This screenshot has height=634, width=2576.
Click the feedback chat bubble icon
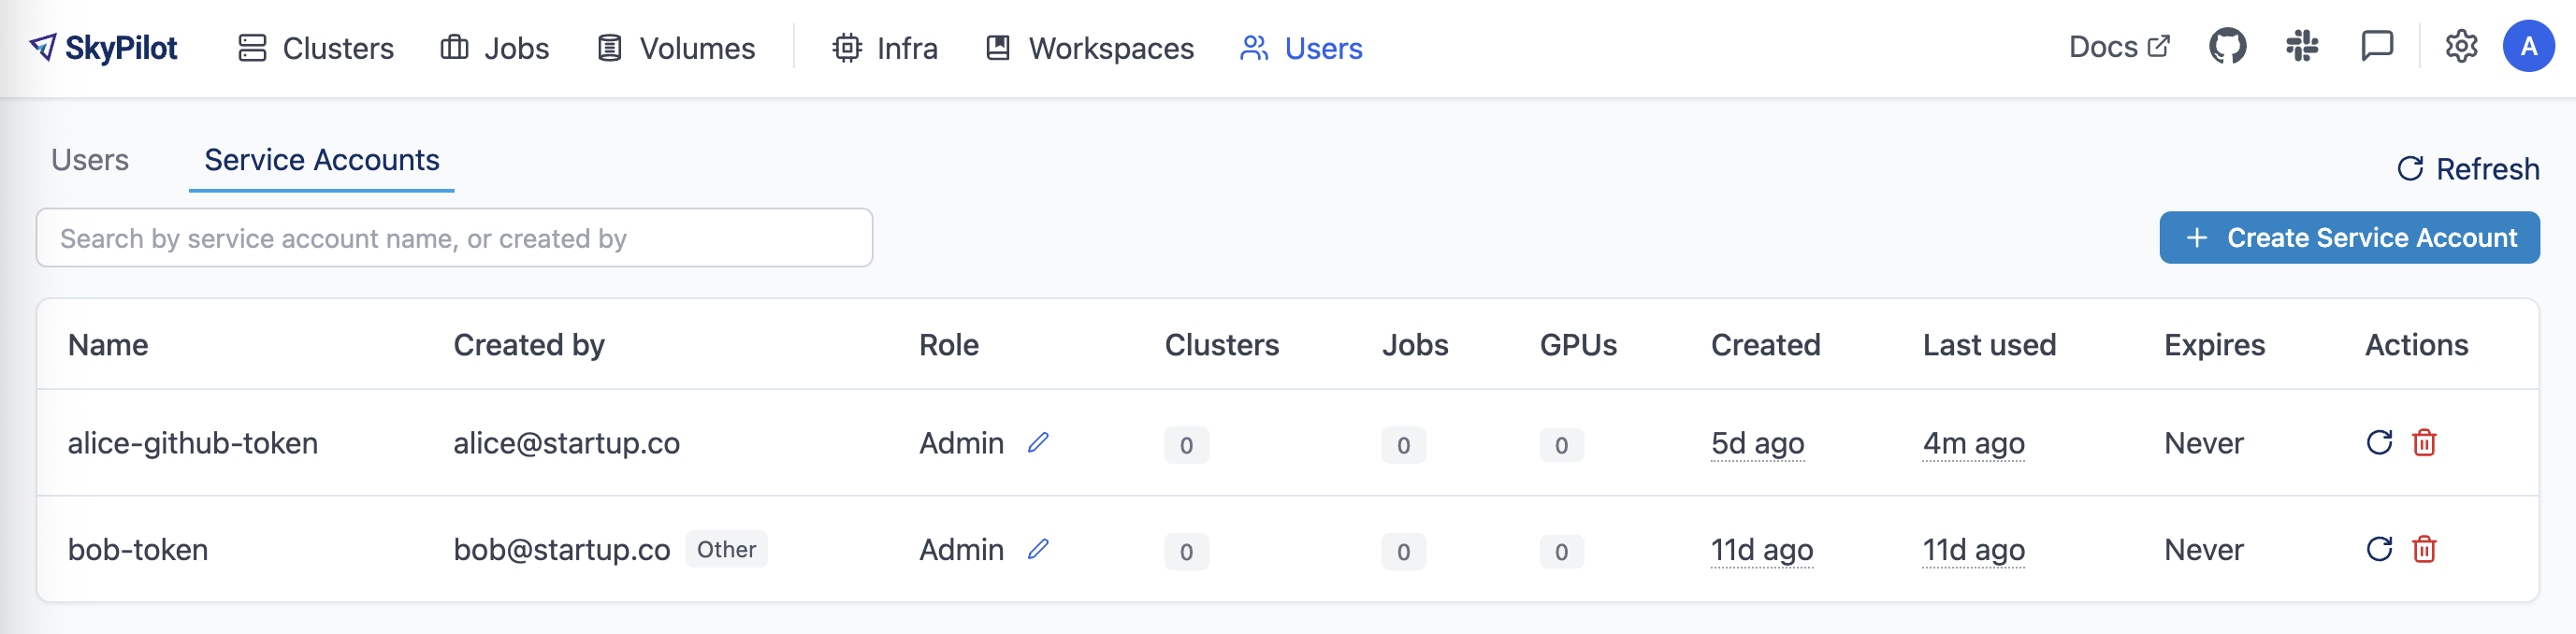coord(2376,47)
